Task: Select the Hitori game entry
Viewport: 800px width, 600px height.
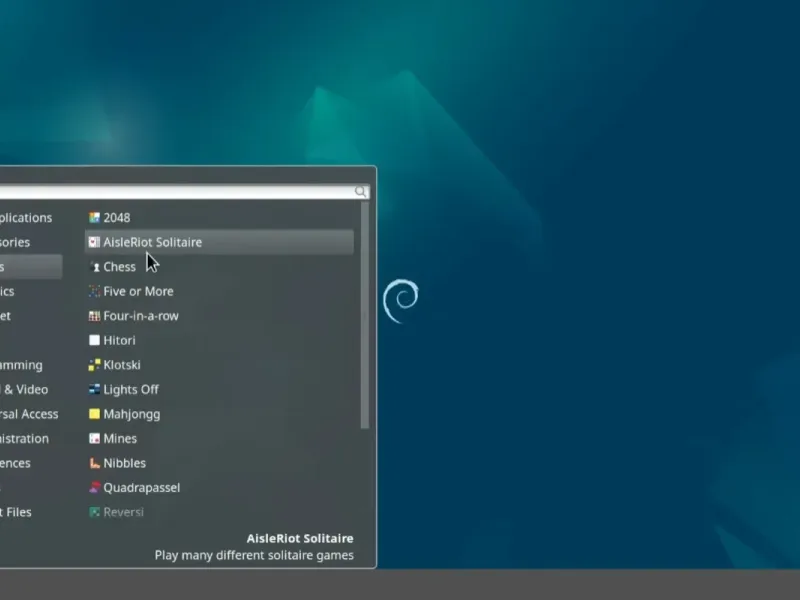Action: coord(219,340)
